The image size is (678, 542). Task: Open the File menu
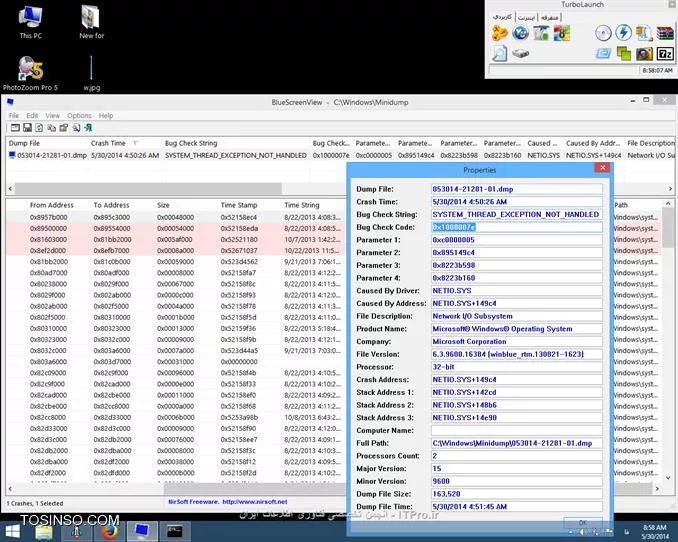[14, 115]
